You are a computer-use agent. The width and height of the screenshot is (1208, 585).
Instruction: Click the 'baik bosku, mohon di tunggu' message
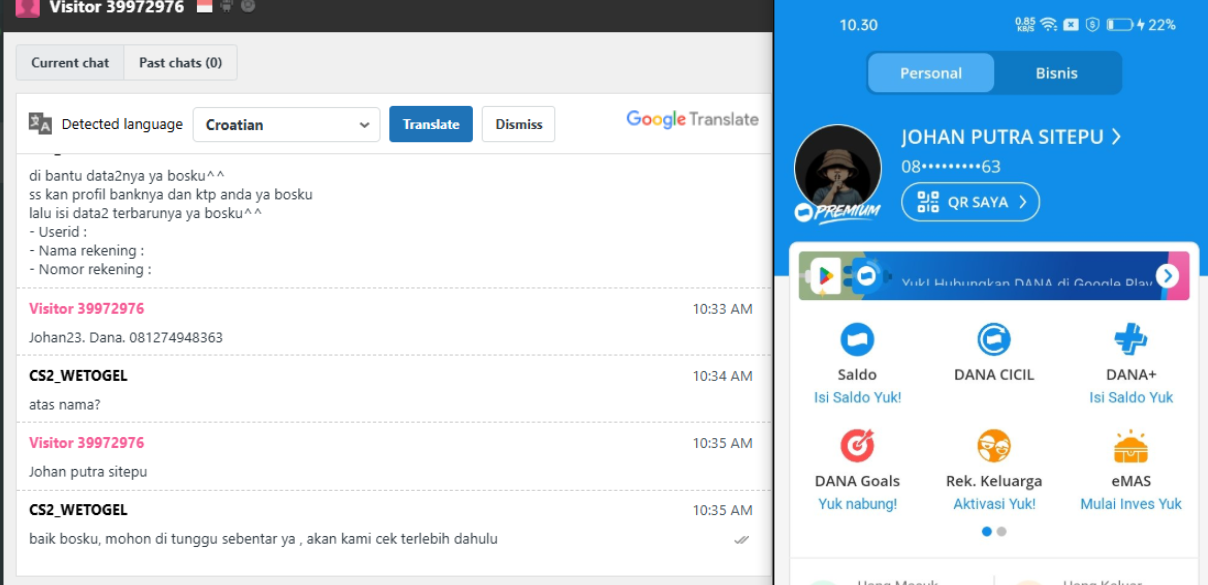coord(263,539)
